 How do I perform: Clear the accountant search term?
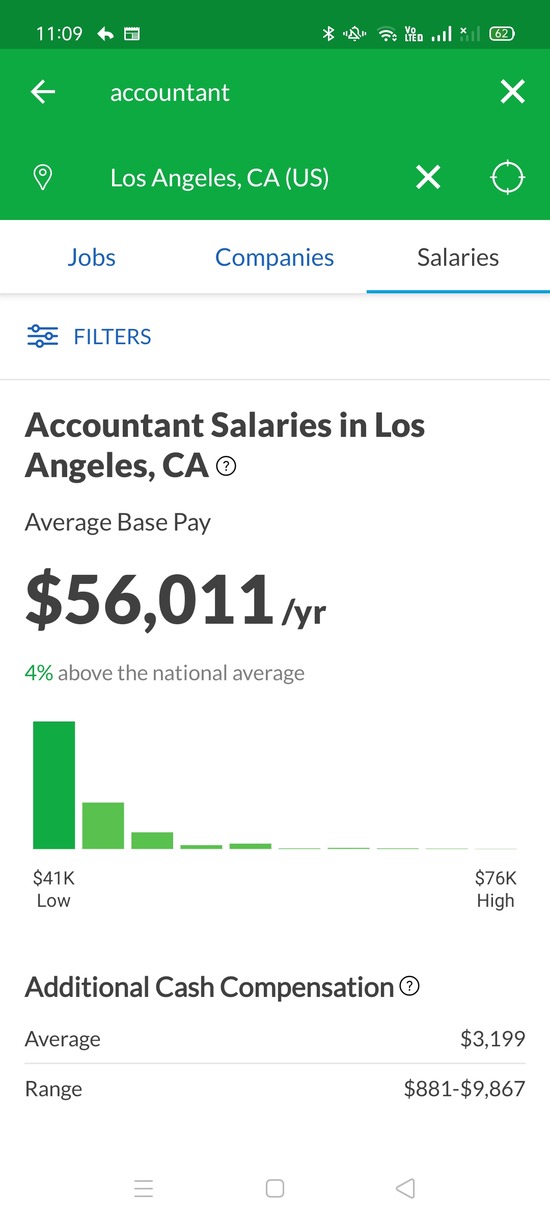click(512, 93)
